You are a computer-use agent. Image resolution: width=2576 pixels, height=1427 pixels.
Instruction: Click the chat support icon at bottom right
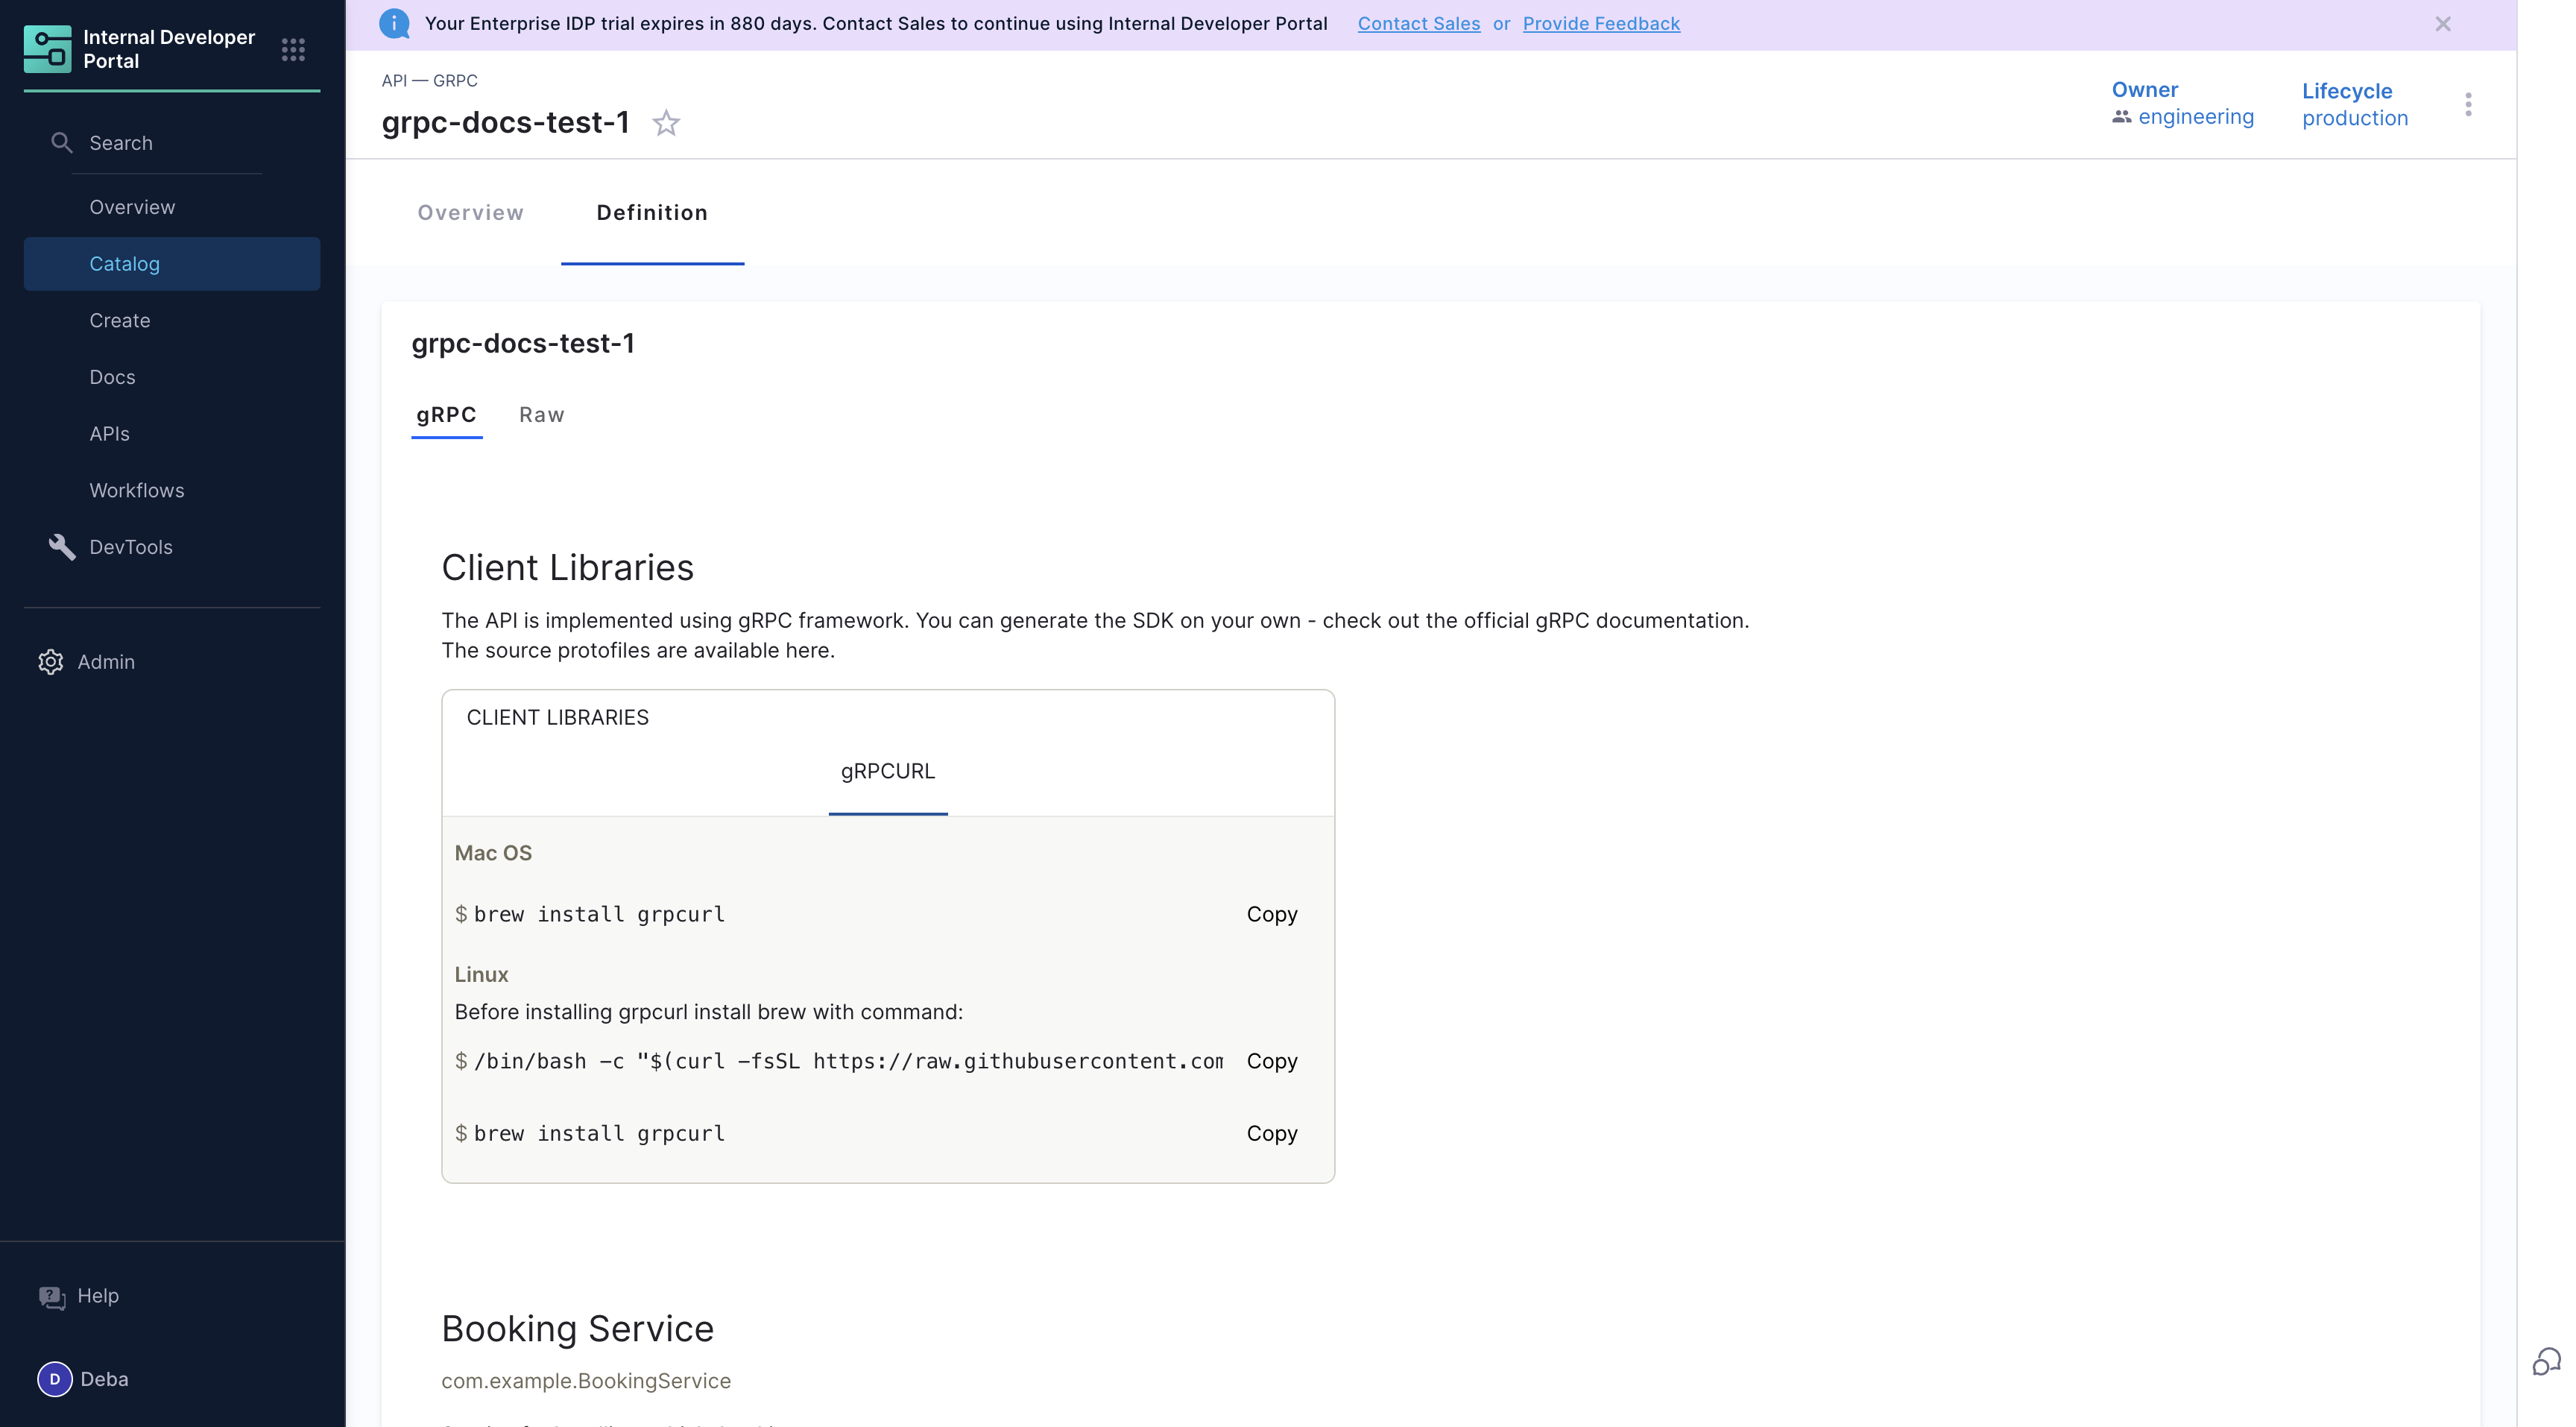[2546, 1361]
